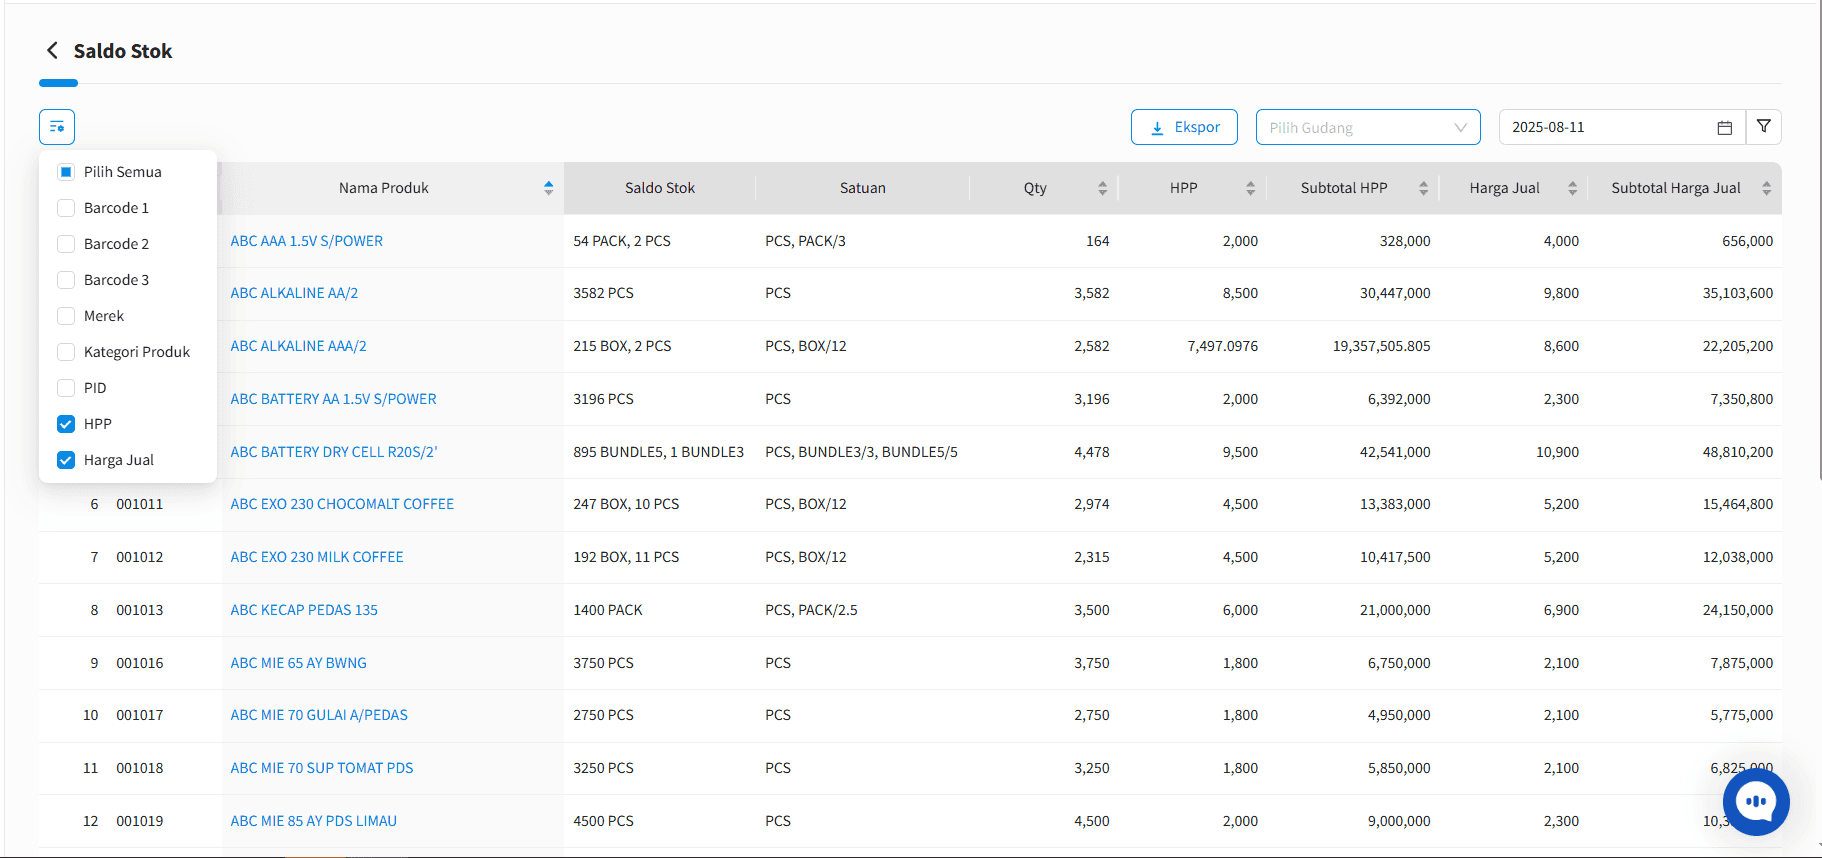
Task: Sort by Harga Jual column arrows
Action: pyautogui.click(x=1572, y=188)
